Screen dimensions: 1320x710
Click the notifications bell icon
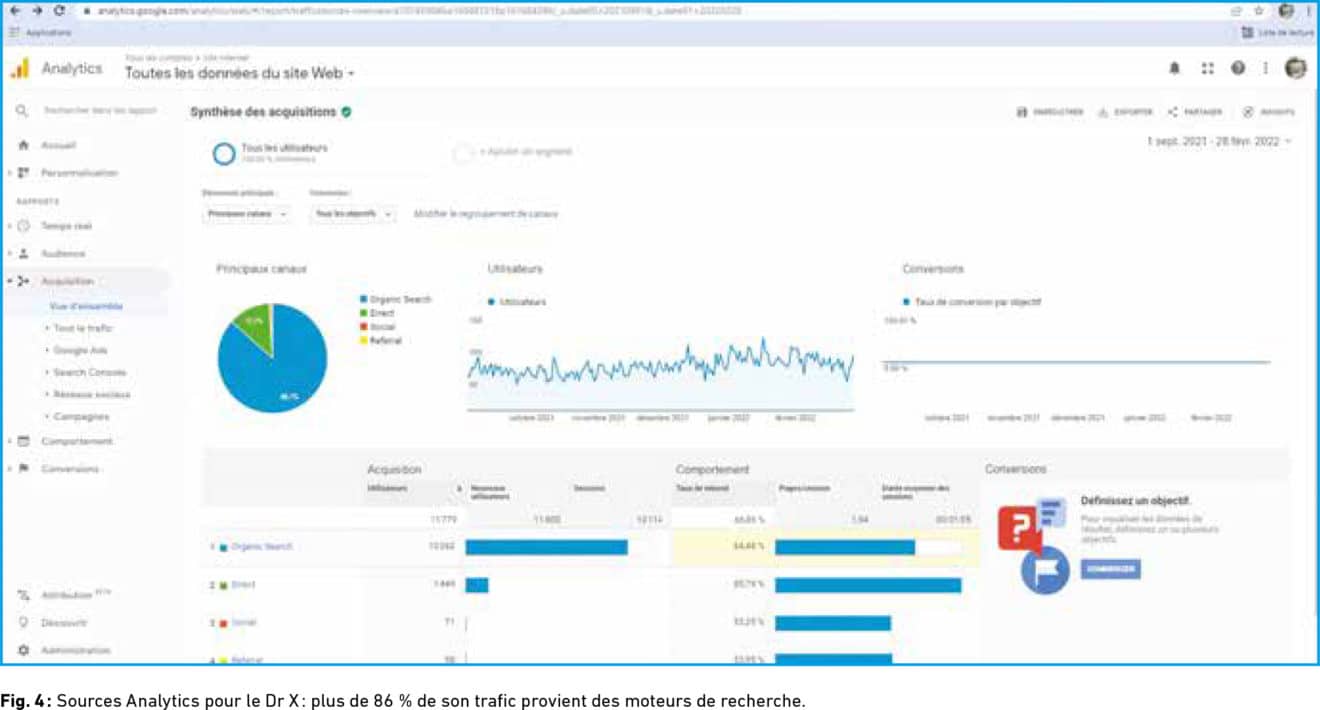click(1175, 68)
